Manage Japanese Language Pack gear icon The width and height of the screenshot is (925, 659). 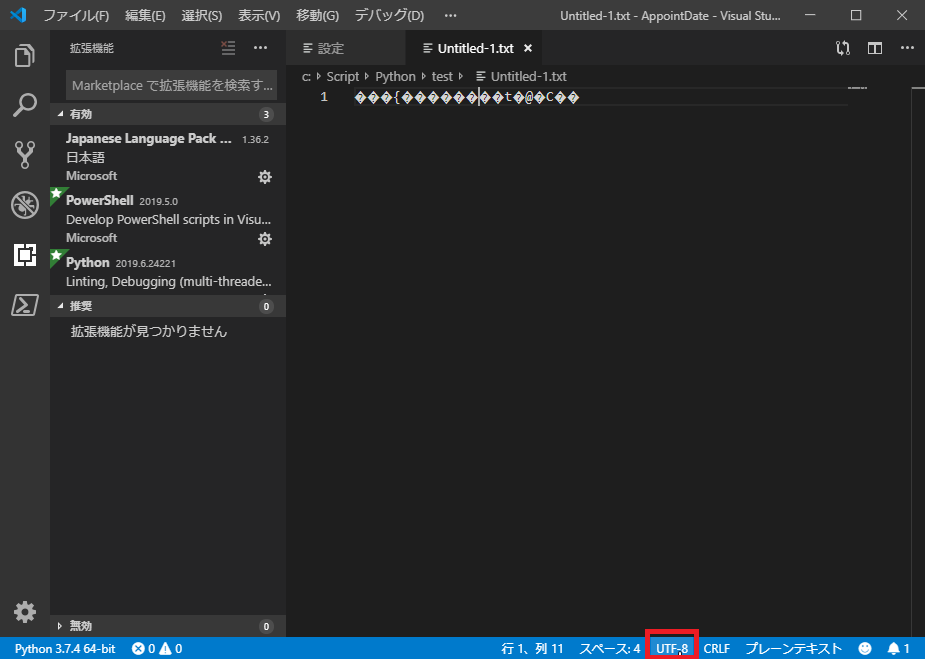[265, 176]
